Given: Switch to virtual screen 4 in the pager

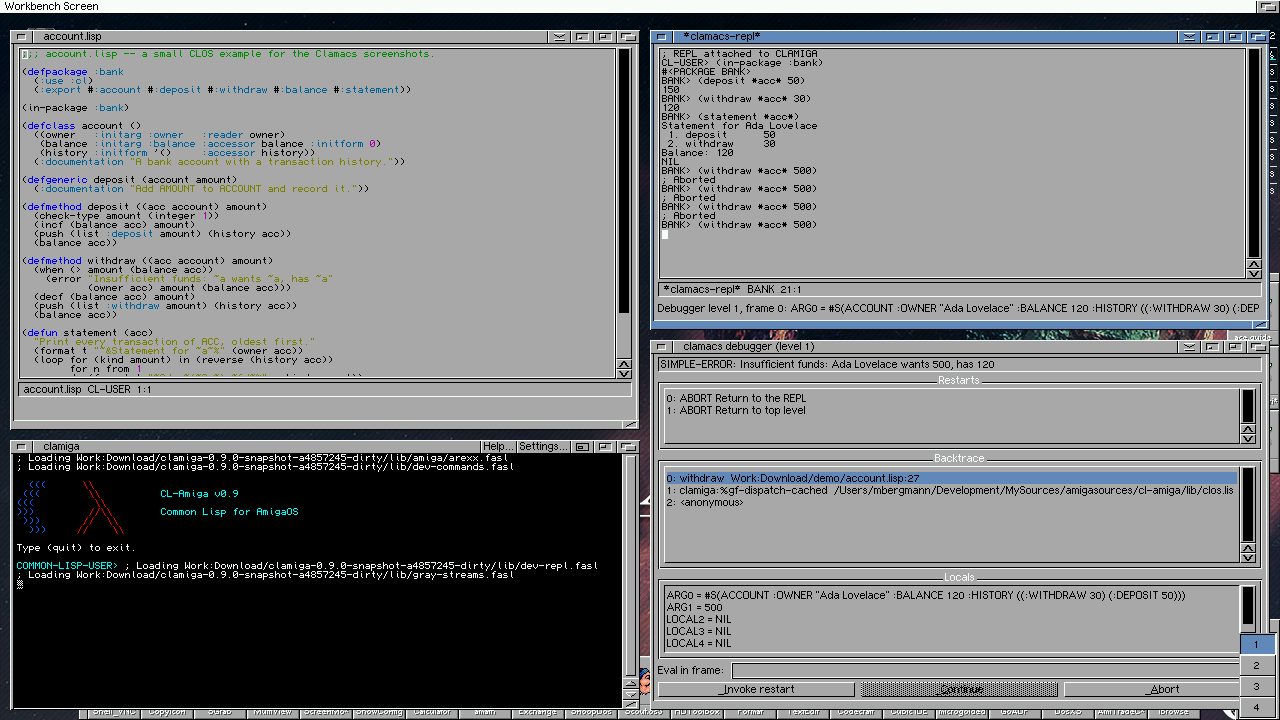Looking at the screenshot, I should click(x=1257, y=707).
